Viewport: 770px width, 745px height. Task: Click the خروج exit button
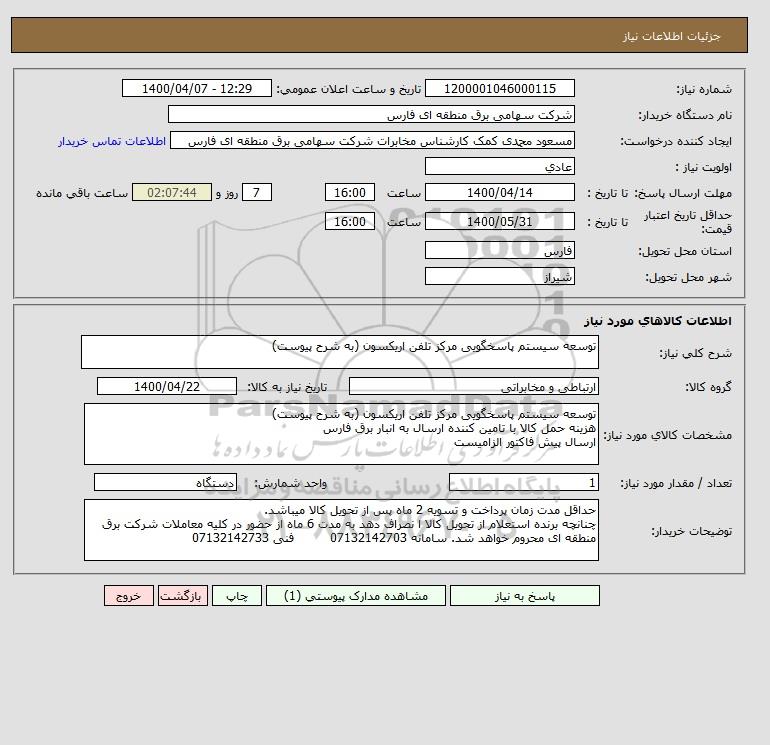point(129,595)
